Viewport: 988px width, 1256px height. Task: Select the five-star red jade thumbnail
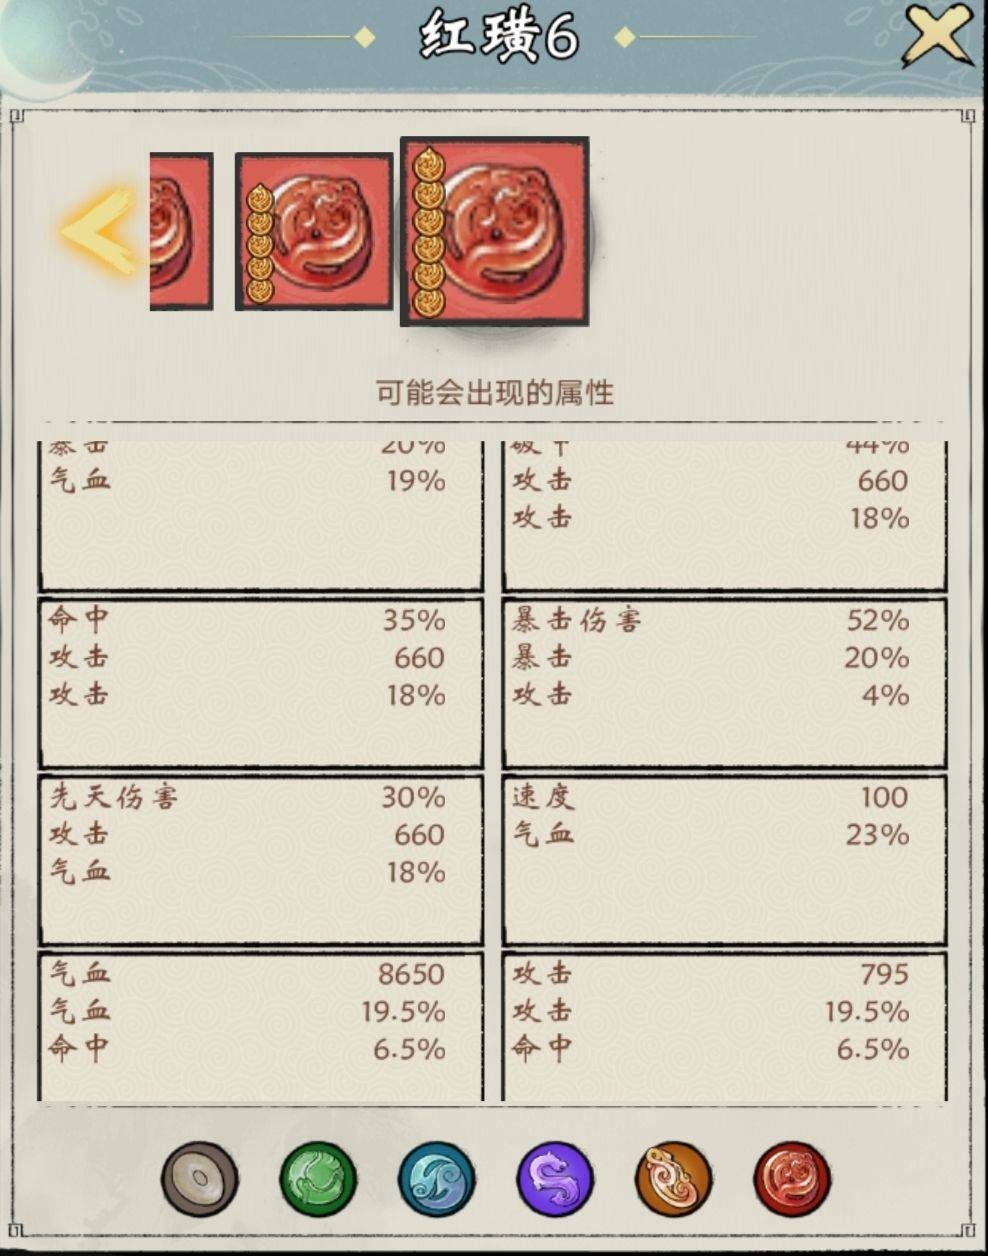click(x=314, y=231)
